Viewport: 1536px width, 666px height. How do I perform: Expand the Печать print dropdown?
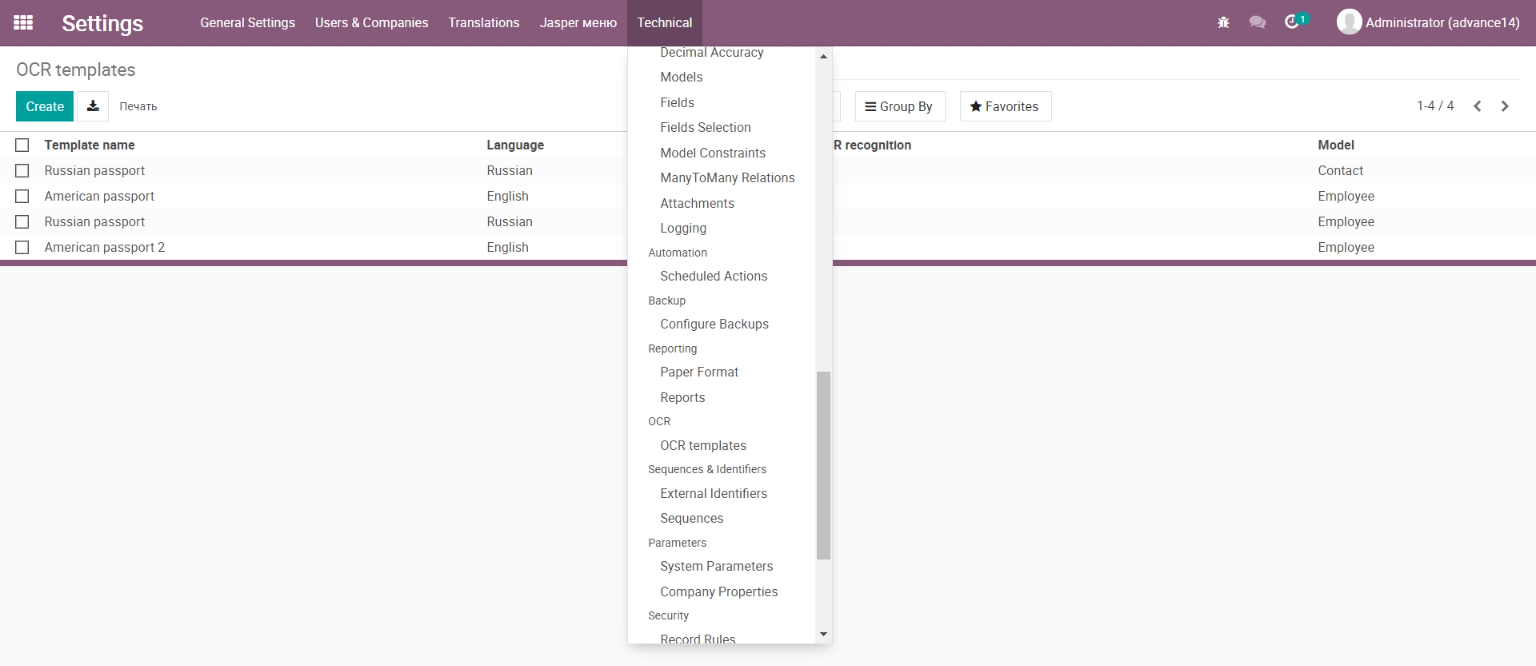[138, 106]
